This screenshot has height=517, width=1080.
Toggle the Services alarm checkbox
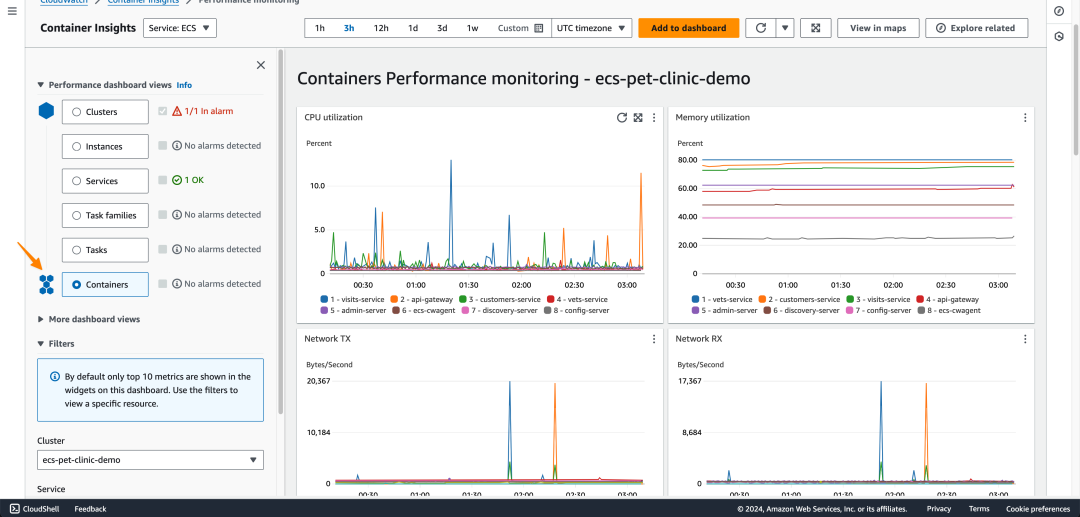click(x=163, y=180)
